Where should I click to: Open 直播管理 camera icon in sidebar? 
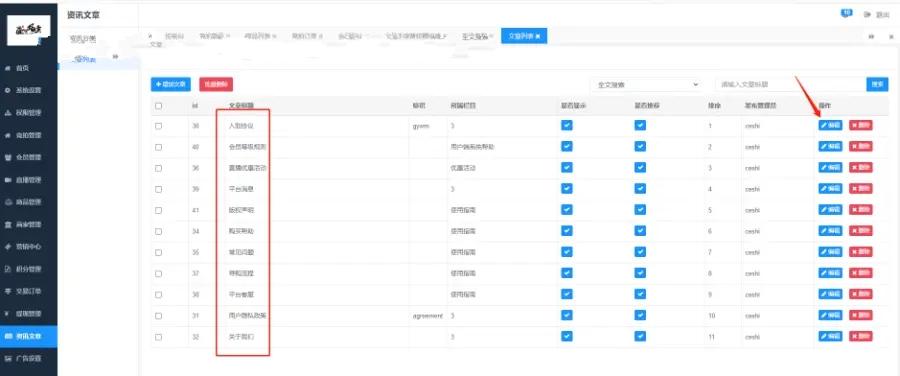[x=7, y=180]
